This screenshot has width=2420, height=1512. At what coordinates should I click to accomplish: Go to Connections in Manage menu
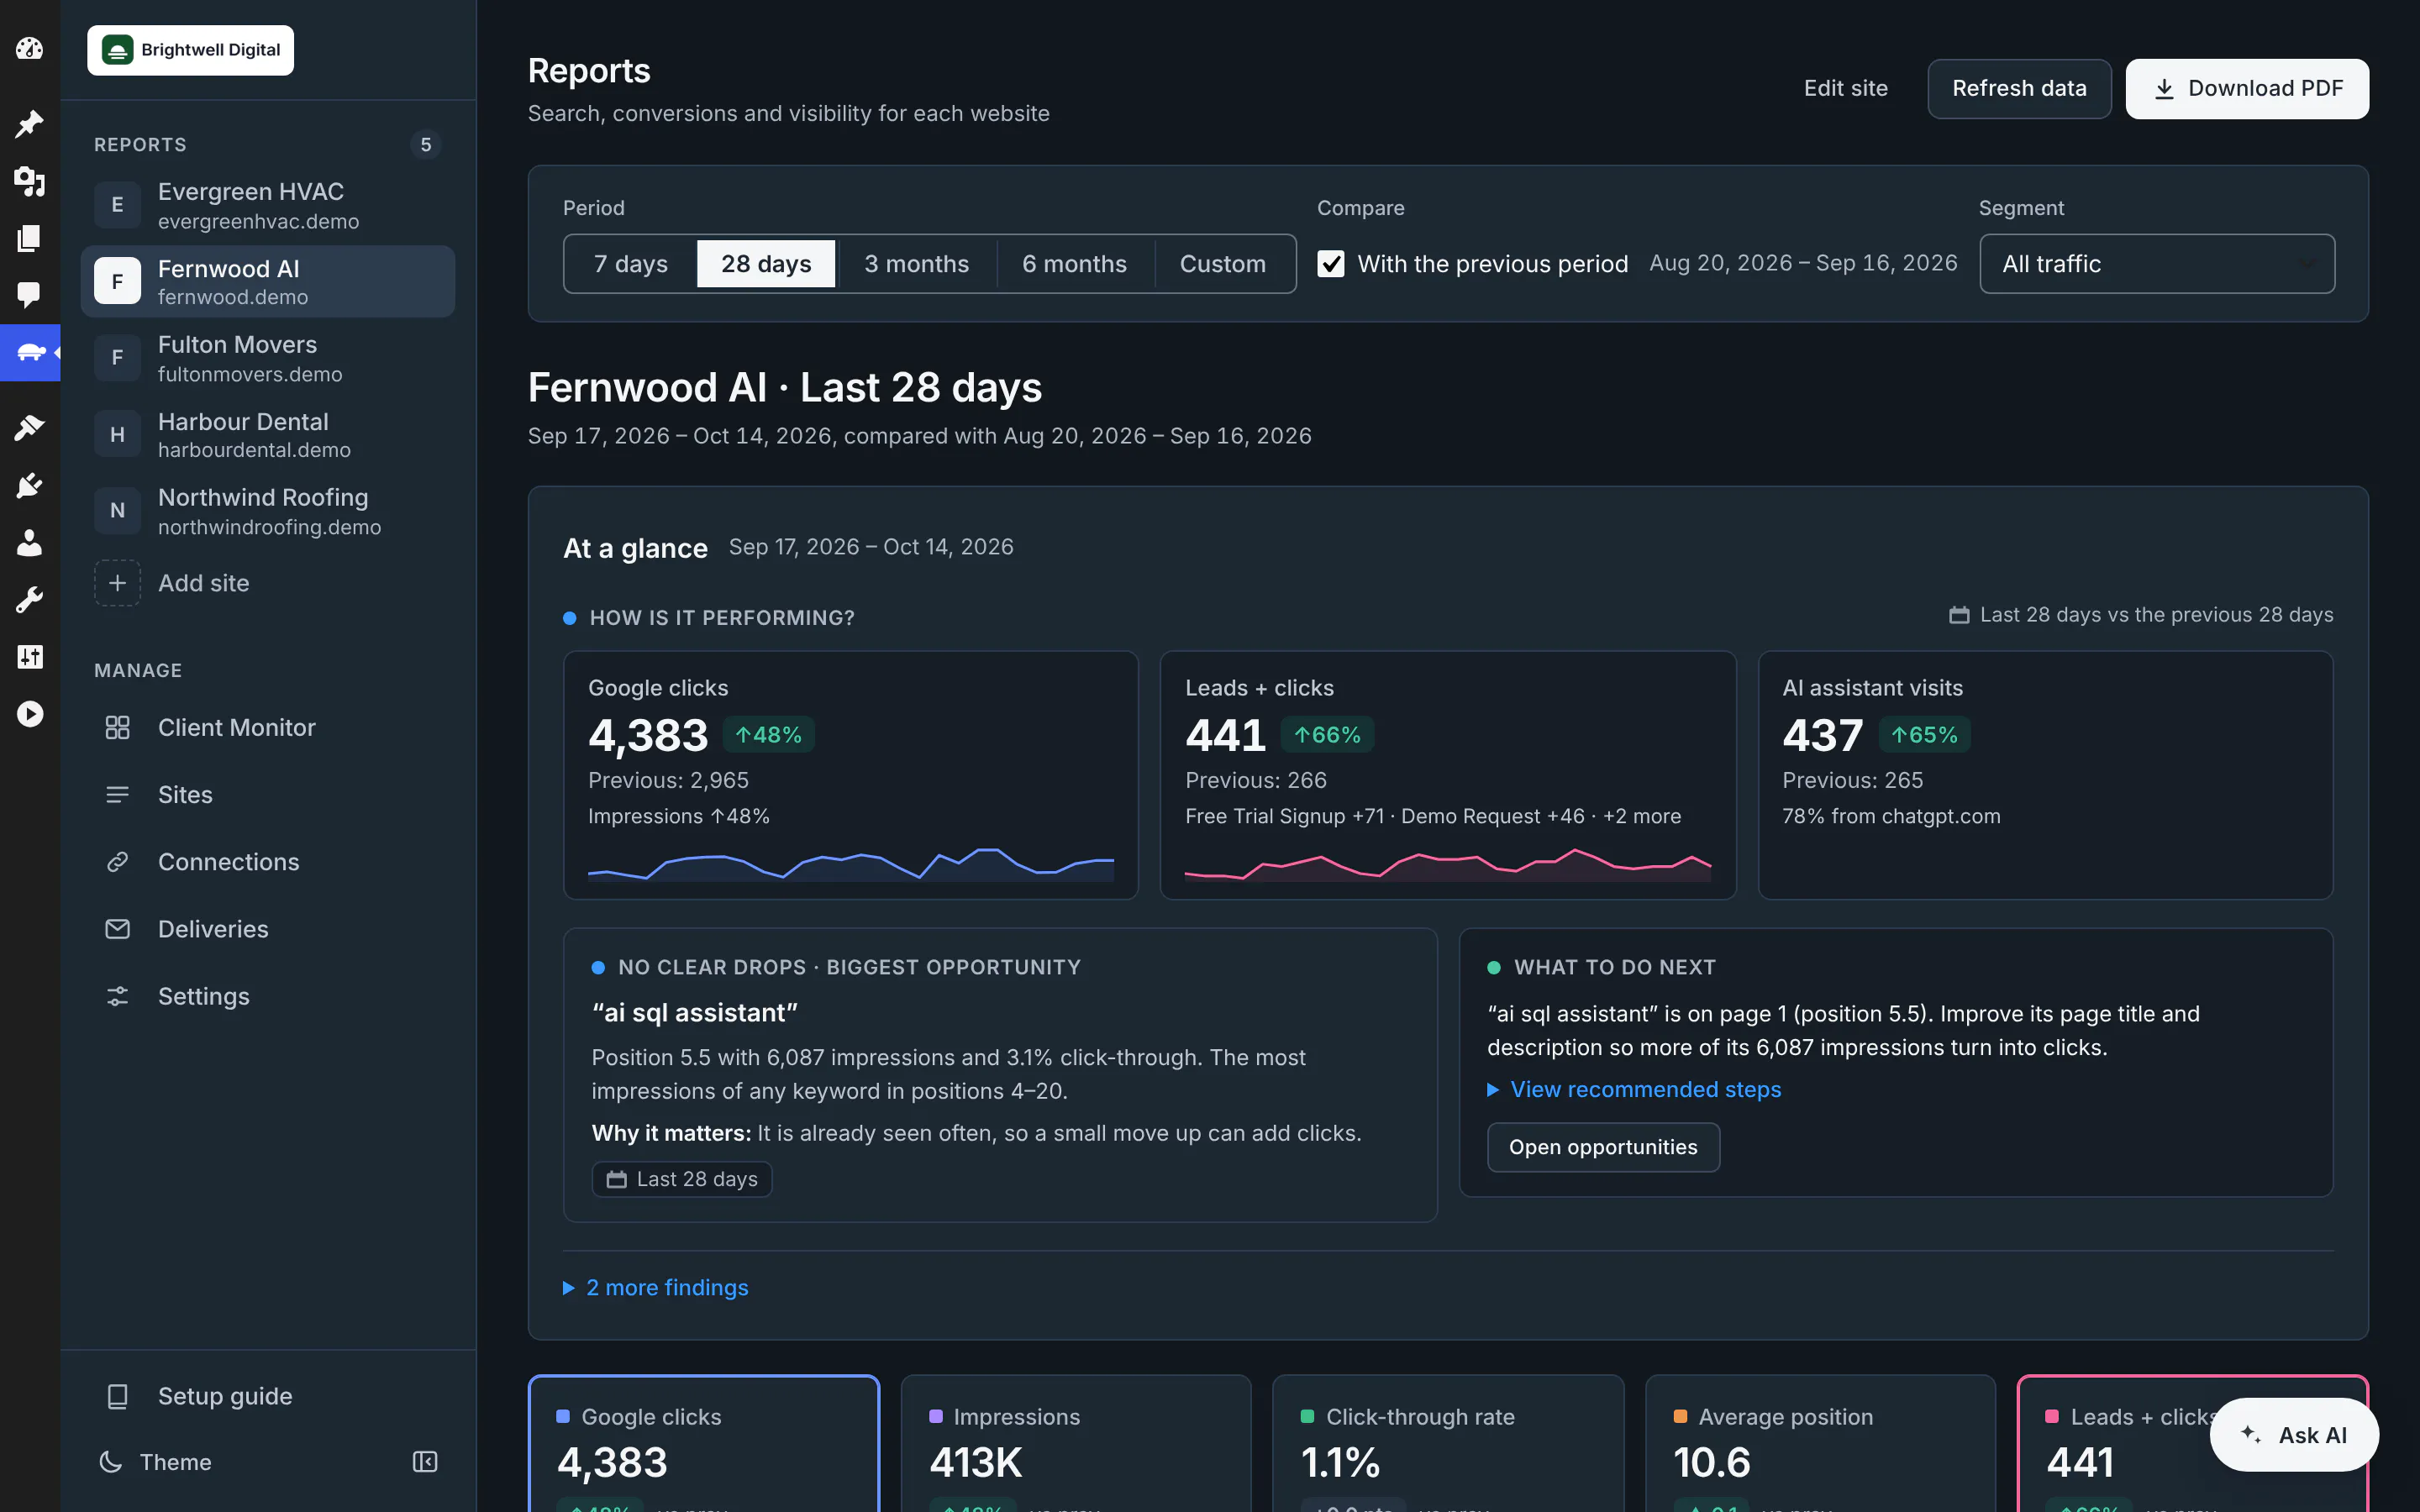coord(268,862)
